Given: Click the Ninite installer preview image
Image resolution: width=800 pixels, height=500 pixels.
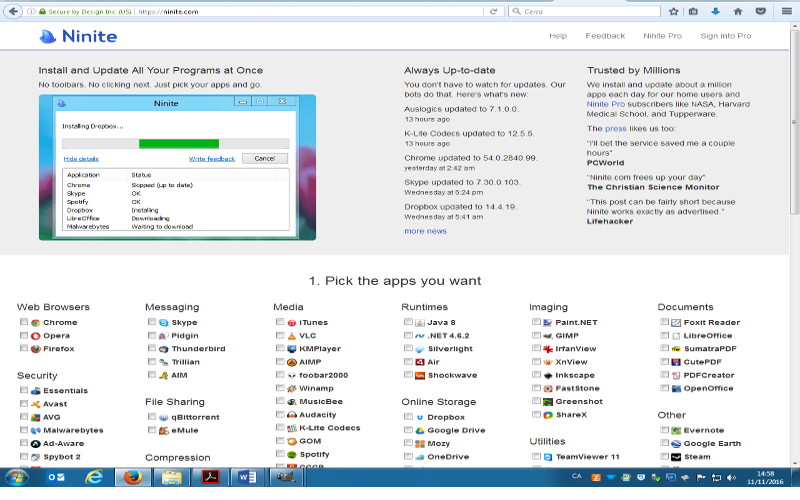Looking at the screenshot, I should click(x=177, y=167).
